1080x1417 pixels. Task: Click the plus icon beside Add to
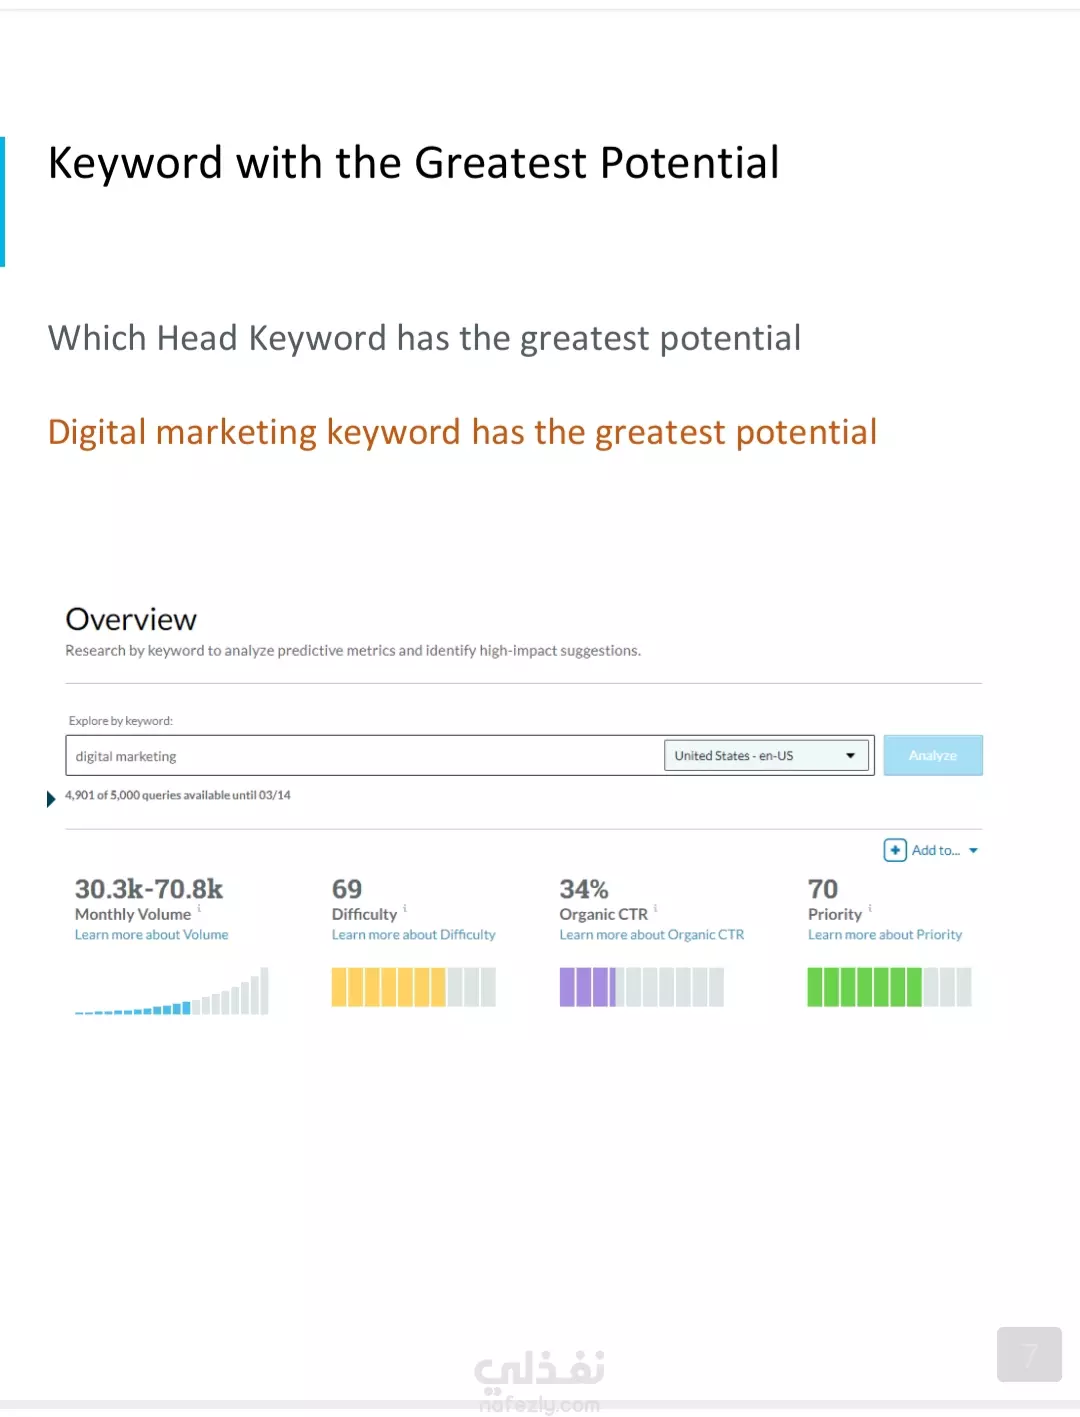895,850
